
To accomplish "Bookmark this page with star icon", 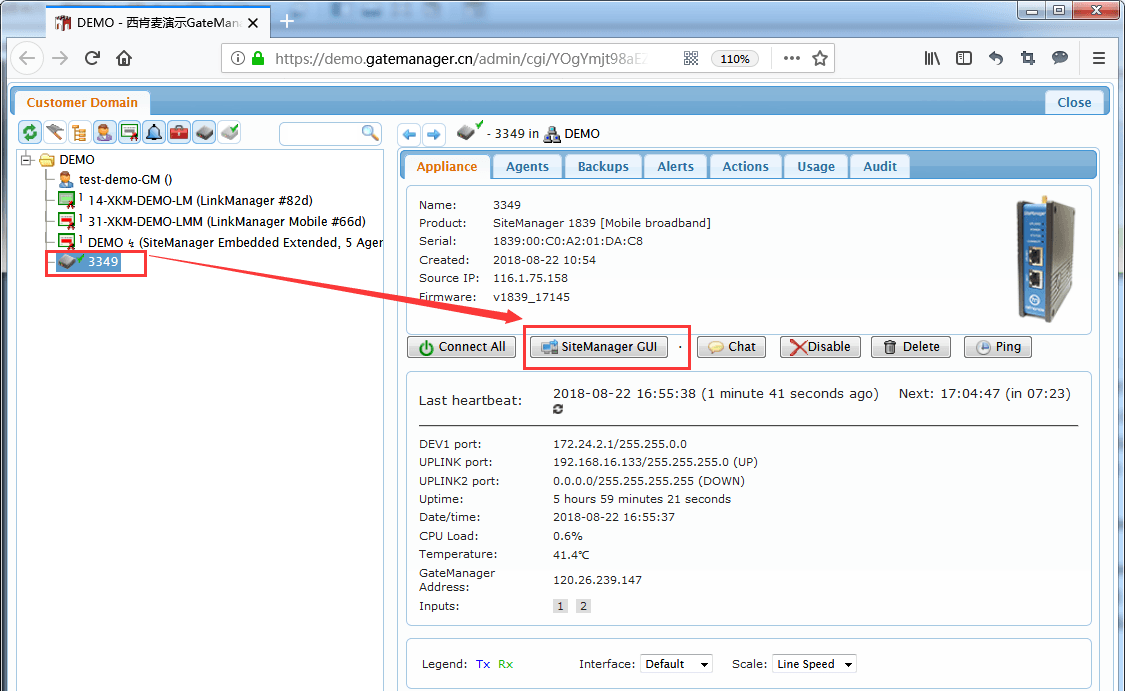I will [x=820, y=58].
